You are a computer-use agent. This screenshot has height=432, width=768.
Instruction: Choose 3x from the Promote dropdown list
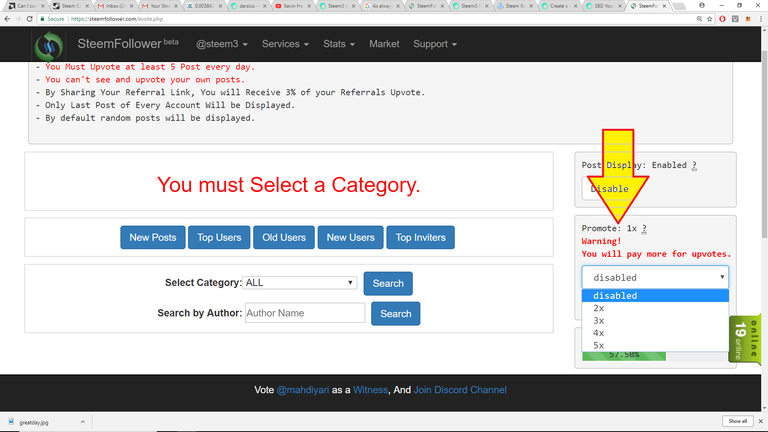point(598,321)
